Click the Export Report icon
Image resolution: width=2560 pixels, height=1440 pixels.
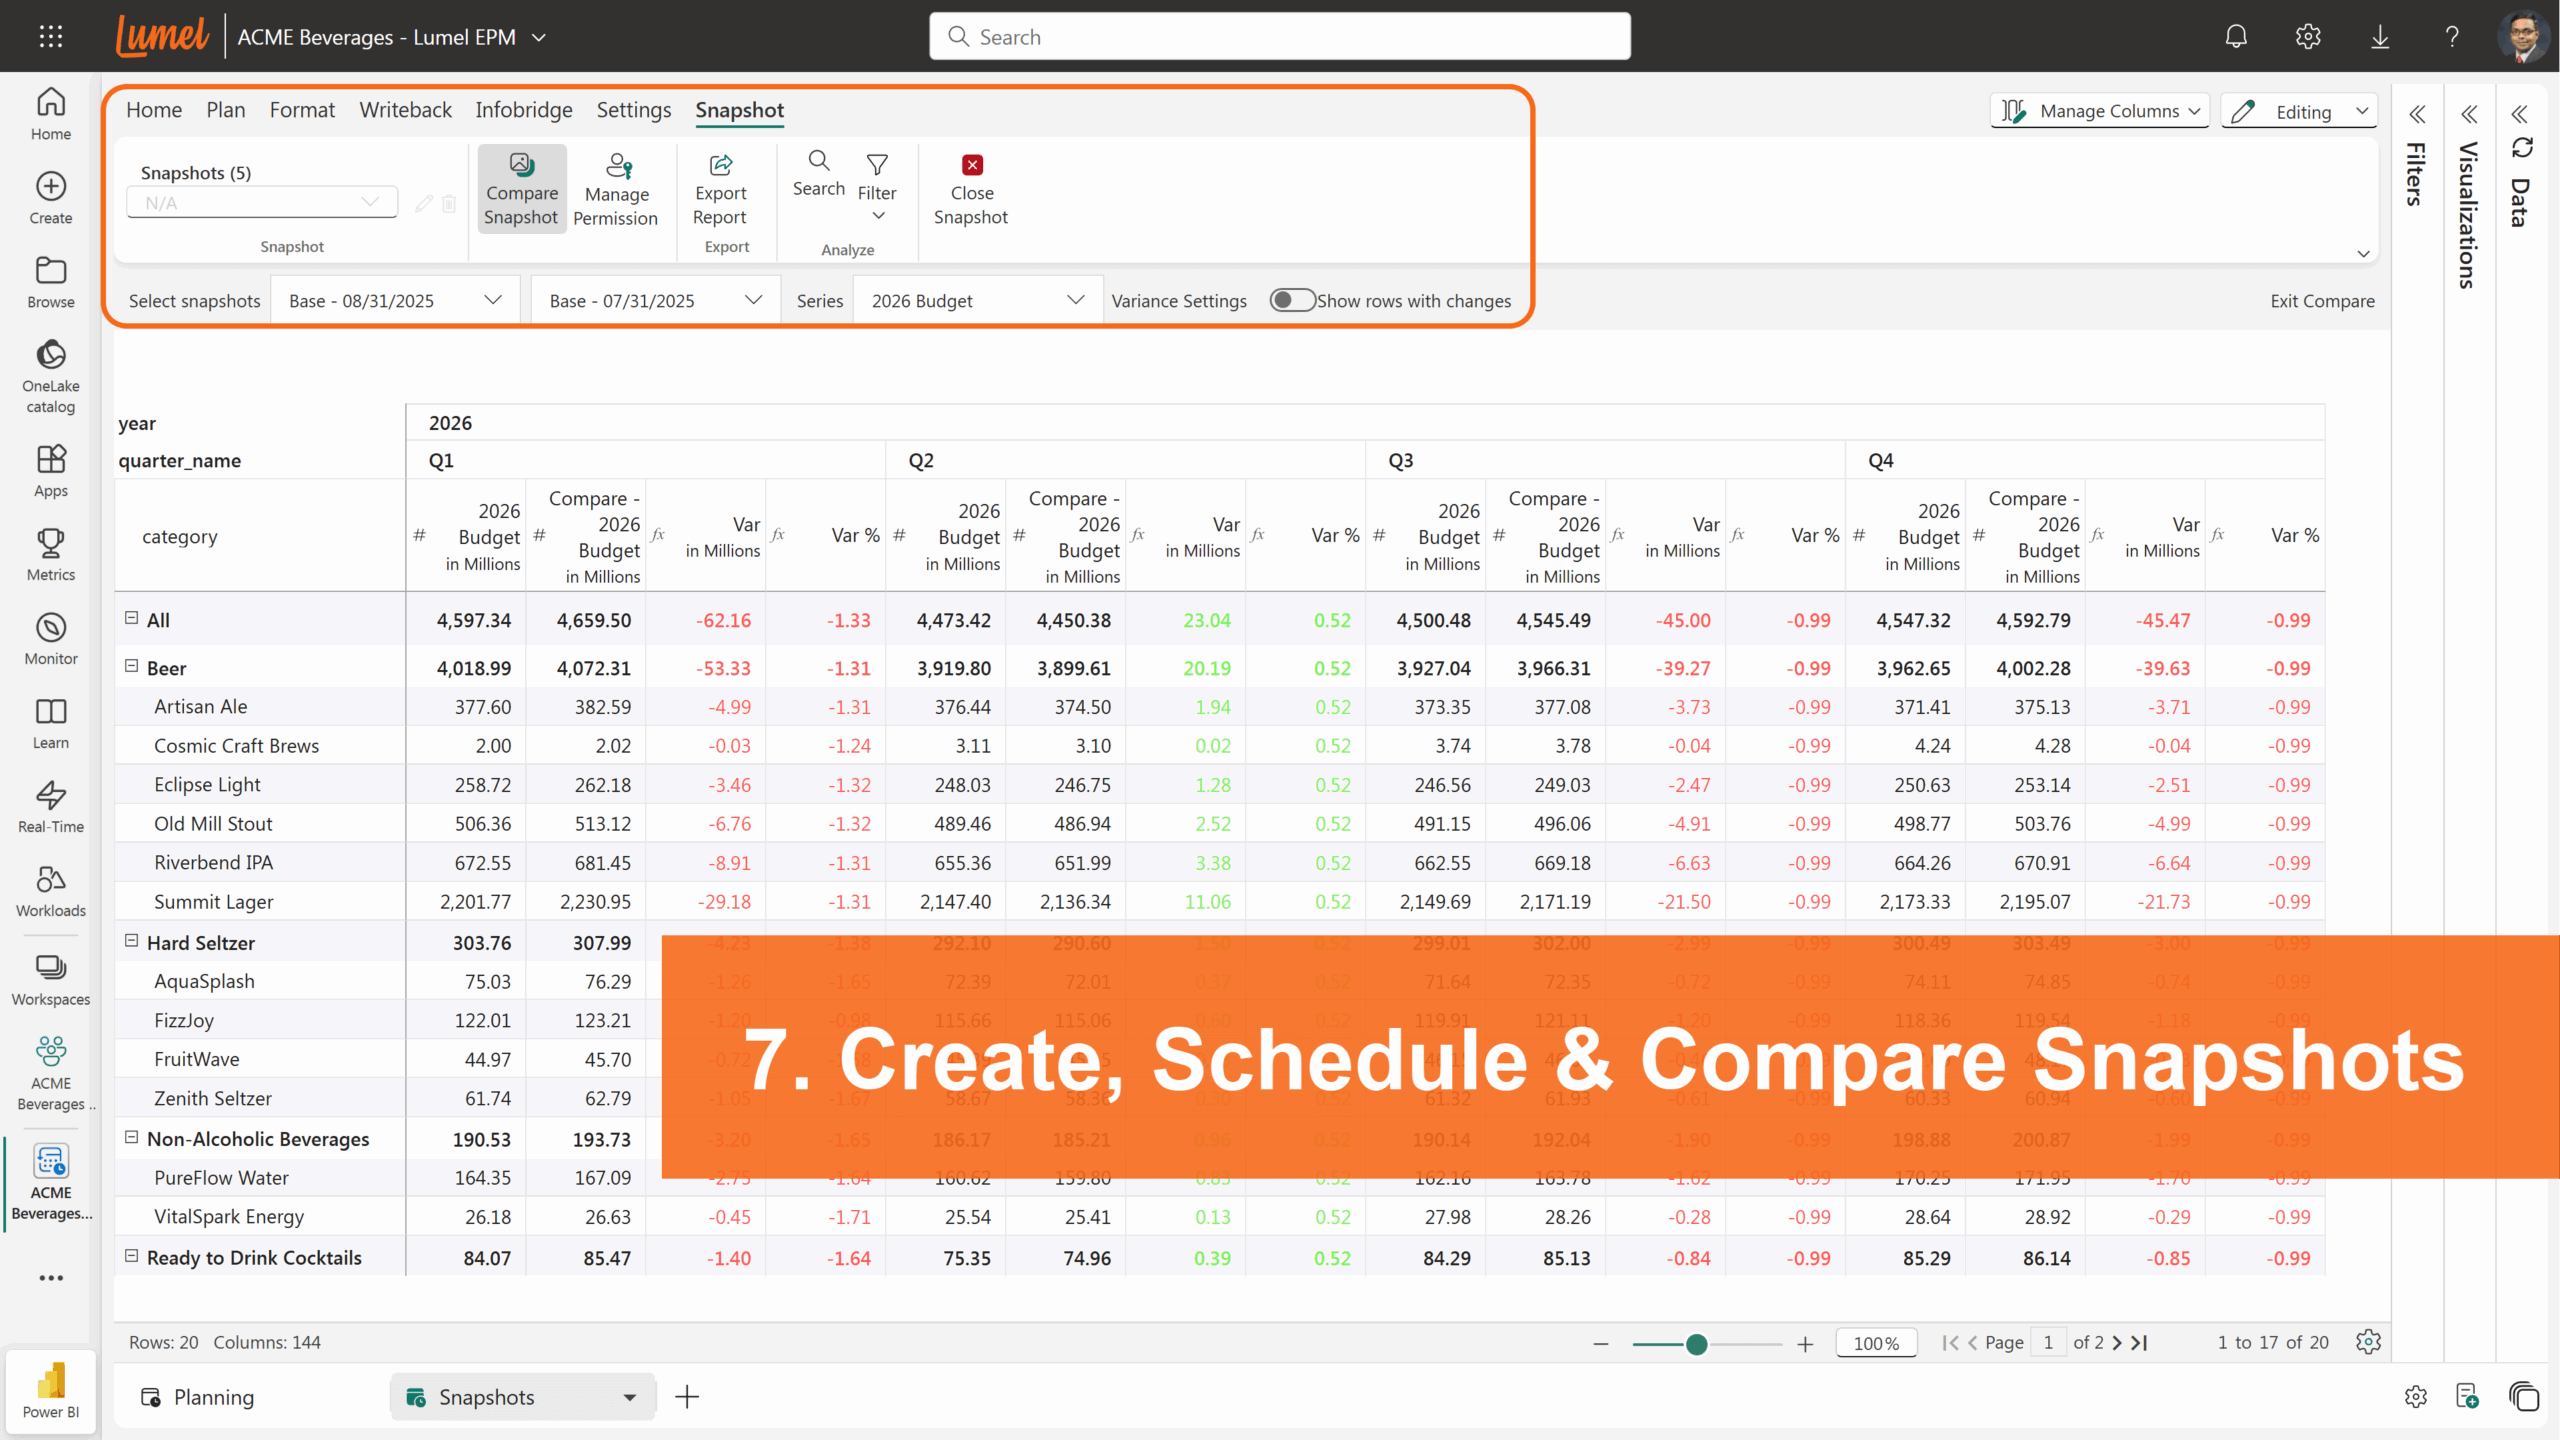click(720, 166)
